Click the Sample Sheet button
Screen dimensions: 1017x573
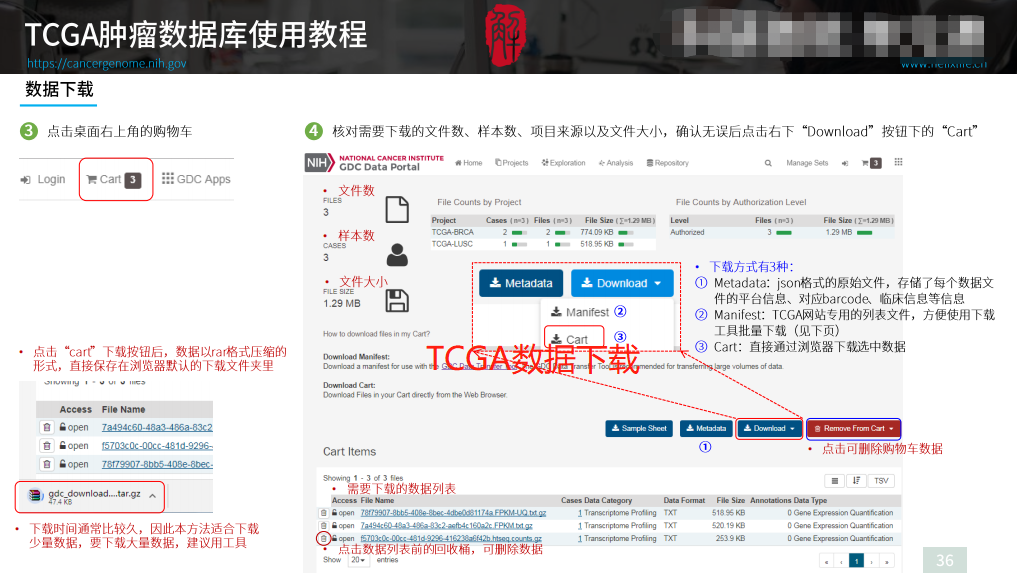pos(639,428)
